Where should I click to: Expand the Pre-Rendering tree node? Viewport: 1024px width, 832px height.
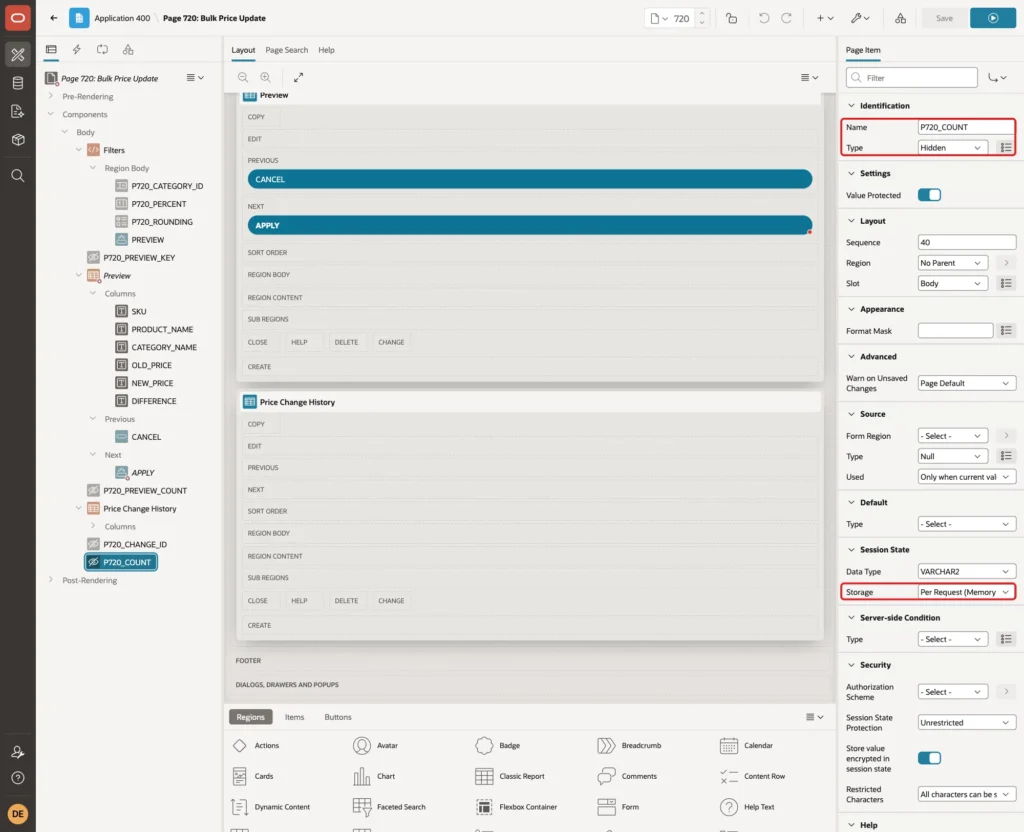(x=50, y=96)
